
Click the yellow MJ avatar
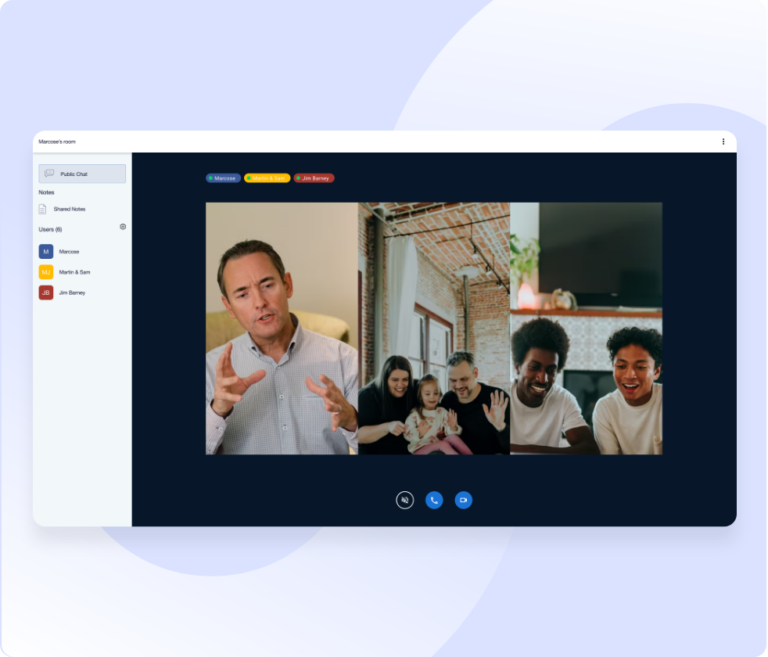[x=46, y=272]
